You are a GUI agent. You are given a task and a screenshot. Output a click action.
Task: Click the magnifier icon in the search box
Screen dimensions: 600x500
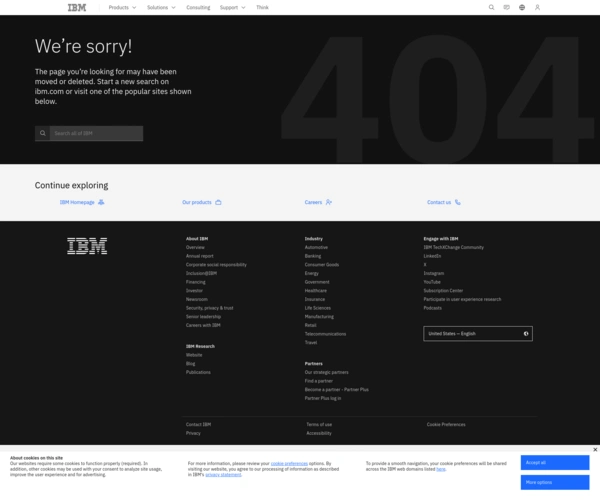pos(43,133)
